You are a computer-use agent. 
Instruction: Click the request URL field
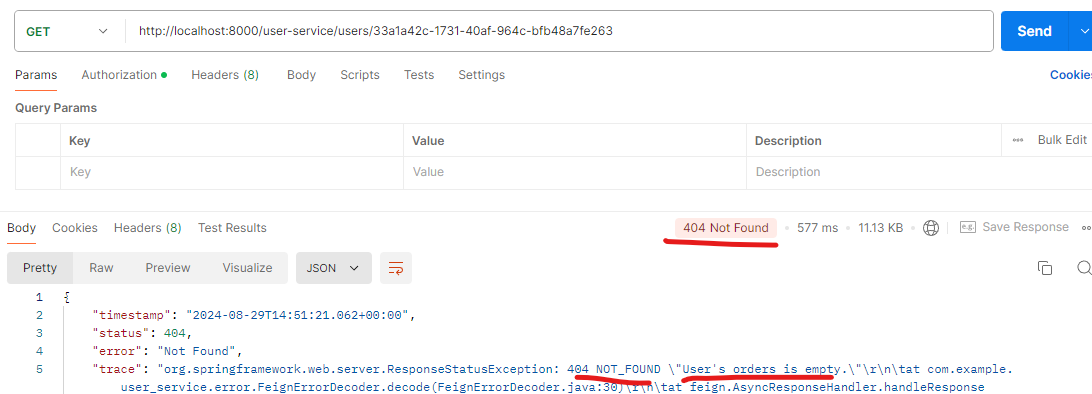[x=559, y=31]
